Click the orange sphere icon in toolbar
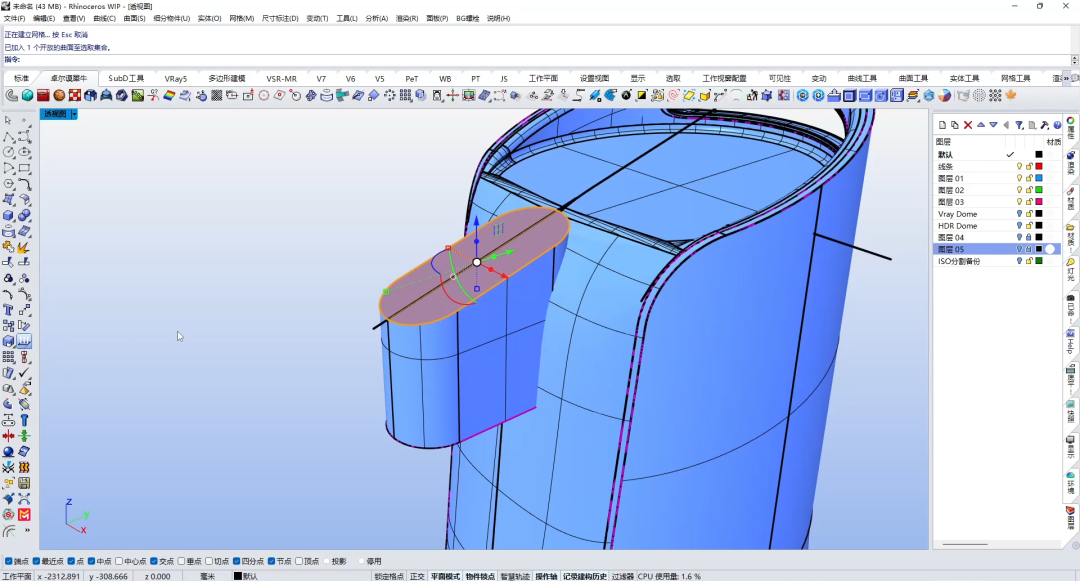The width and height of the screenshot is (1080, 581). pyautogui.click(x=59, y=95)
